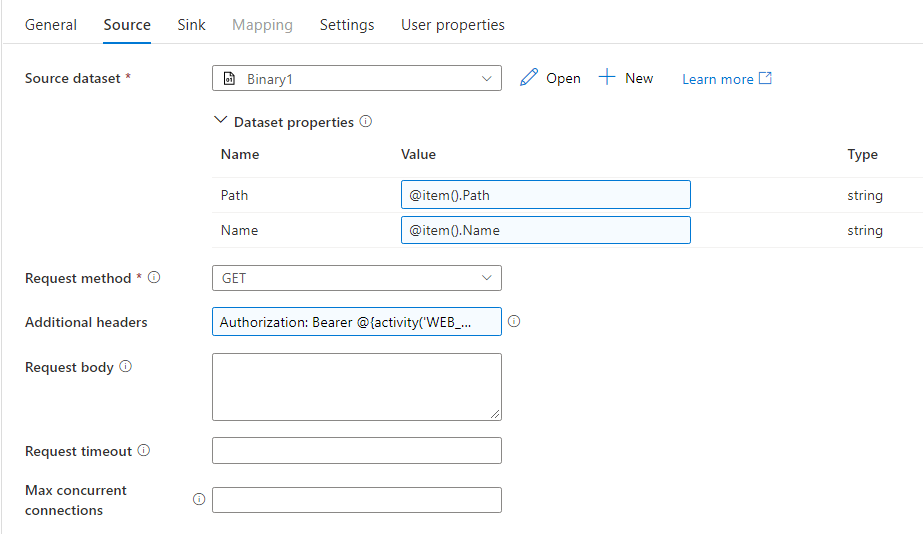The height and width of the screenshot is (534, 923).
Task: Click the Name value field @item().Name
Action: pos(546,230)
